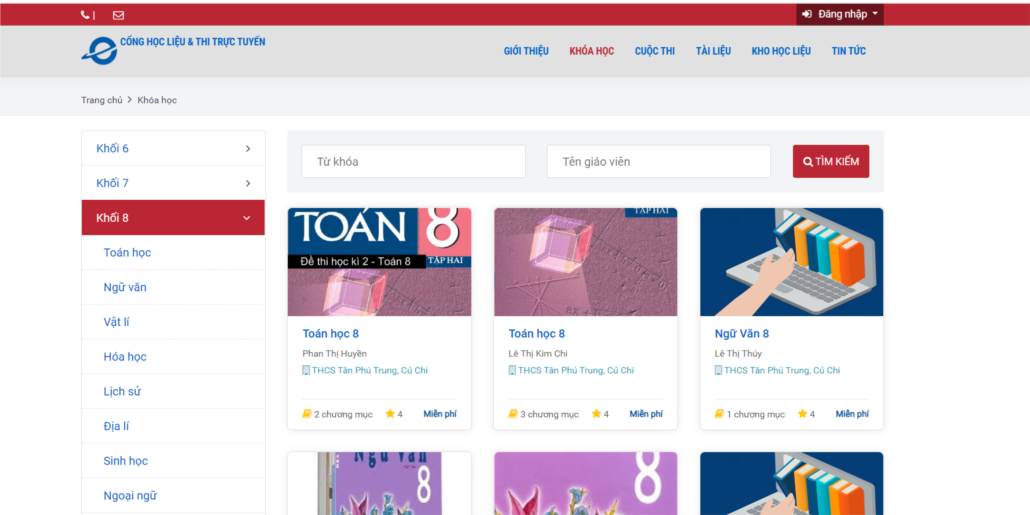Screen dimensions: 1030x515
Task: Open Toán học 8 course by Phan Thị Huyền
Action: tap(330, 334)
